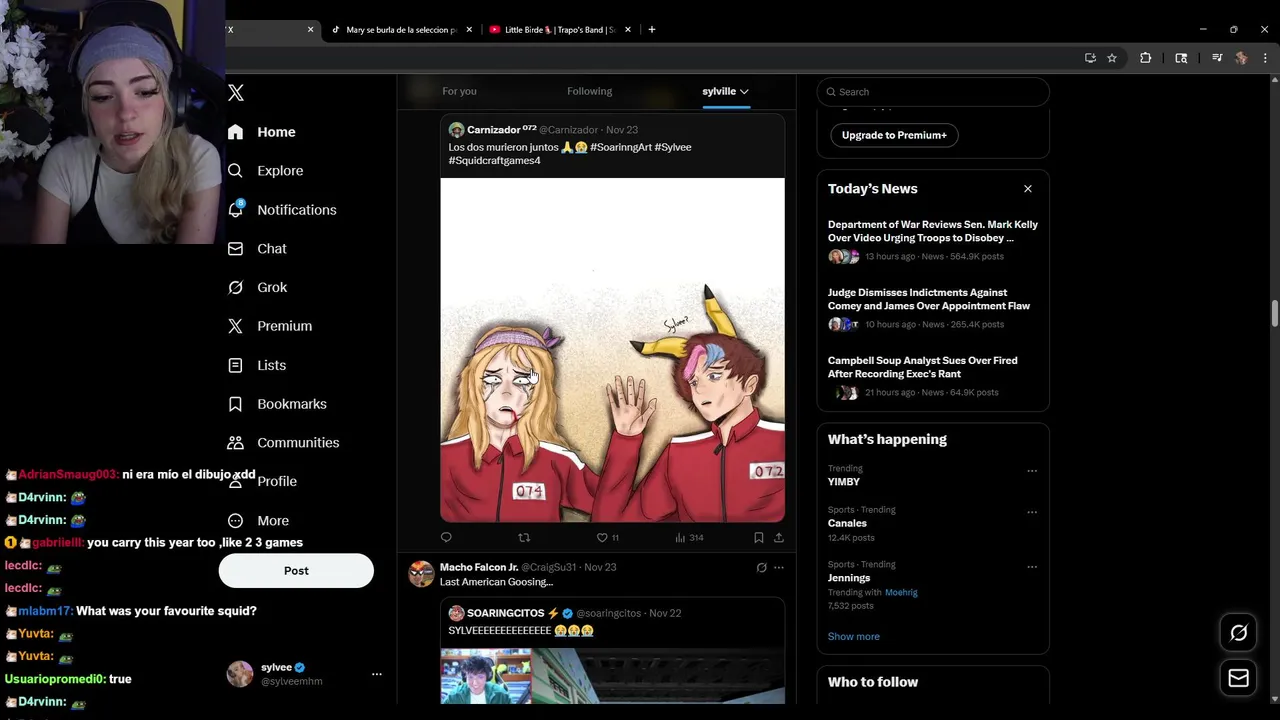Open the More menu in sidebar

point(259,521)
